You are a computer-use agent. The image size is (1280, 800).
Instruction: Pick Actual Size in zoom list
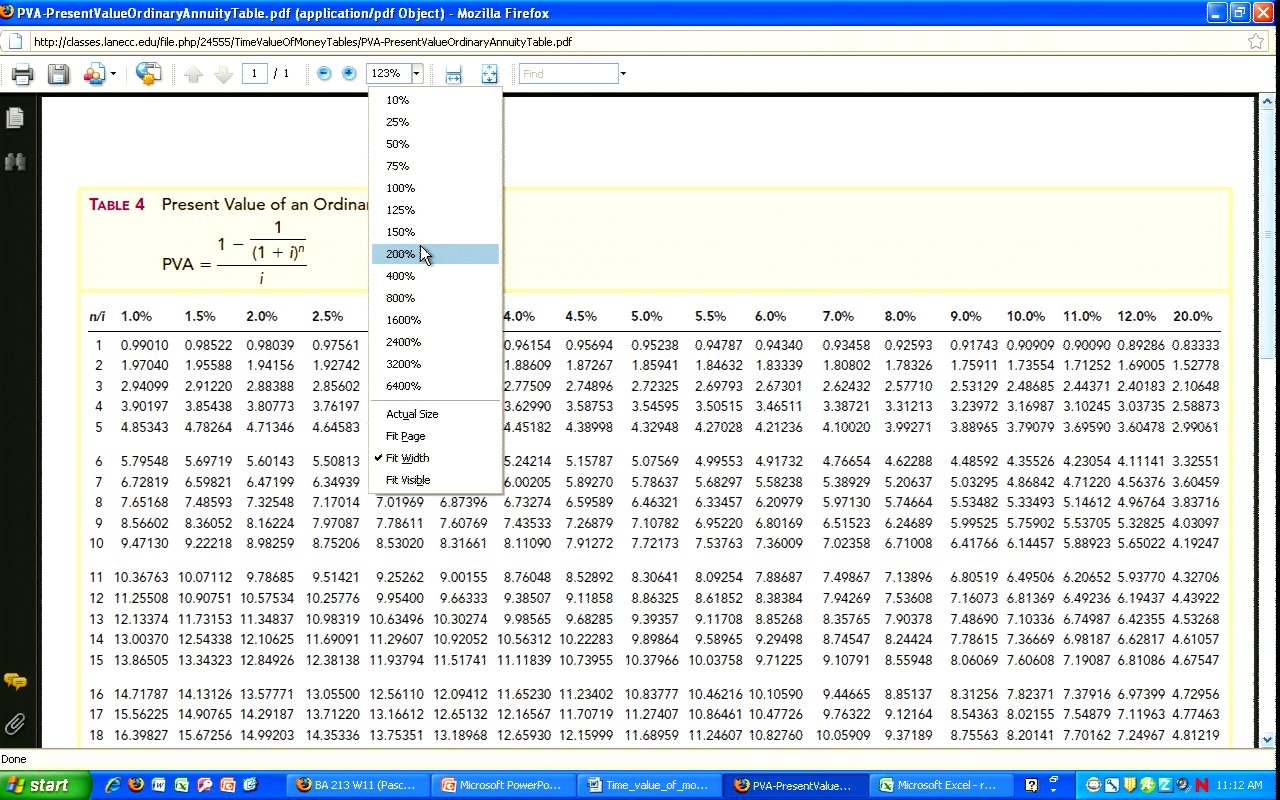pos(412,414)
